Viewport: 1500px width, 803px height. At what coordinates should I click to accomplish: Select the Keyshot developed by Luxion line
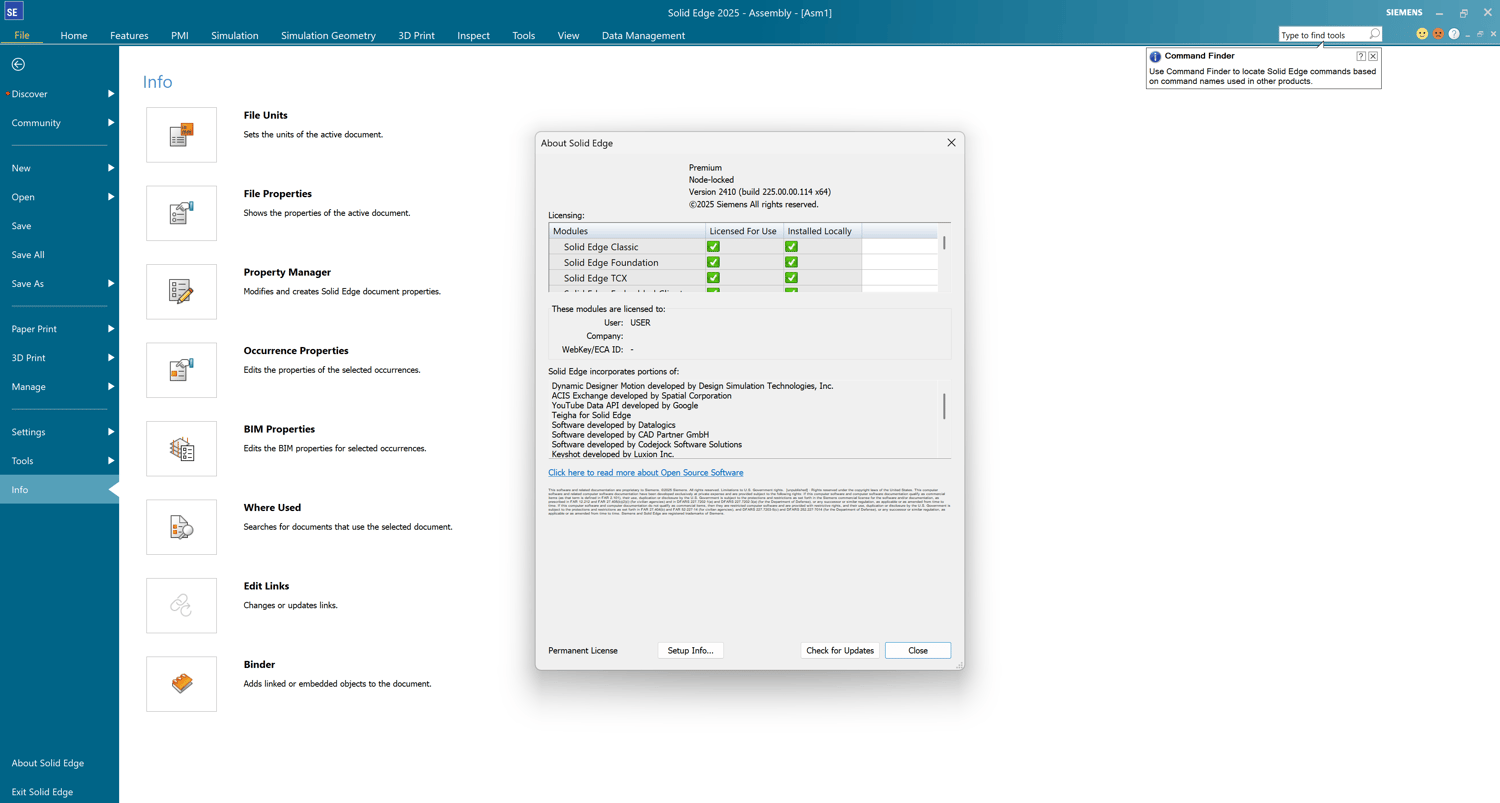613,454
